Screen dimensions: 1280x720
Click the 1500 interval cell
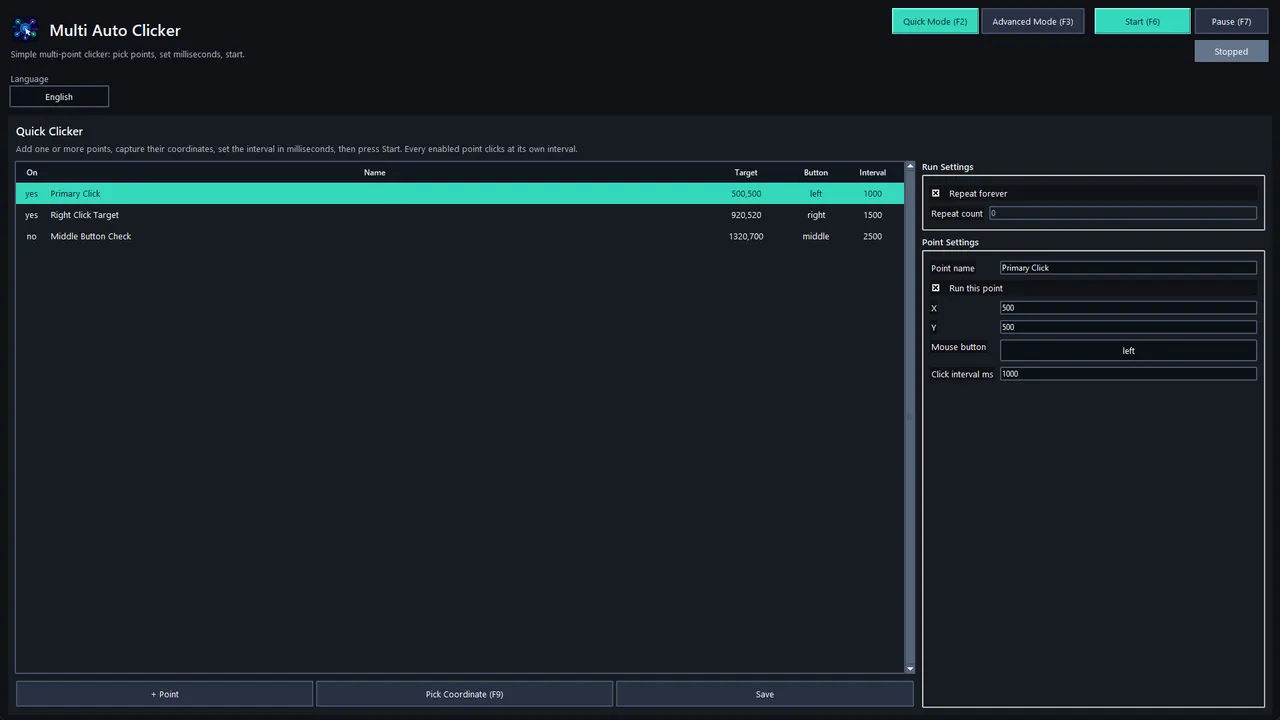pos(873,215)
